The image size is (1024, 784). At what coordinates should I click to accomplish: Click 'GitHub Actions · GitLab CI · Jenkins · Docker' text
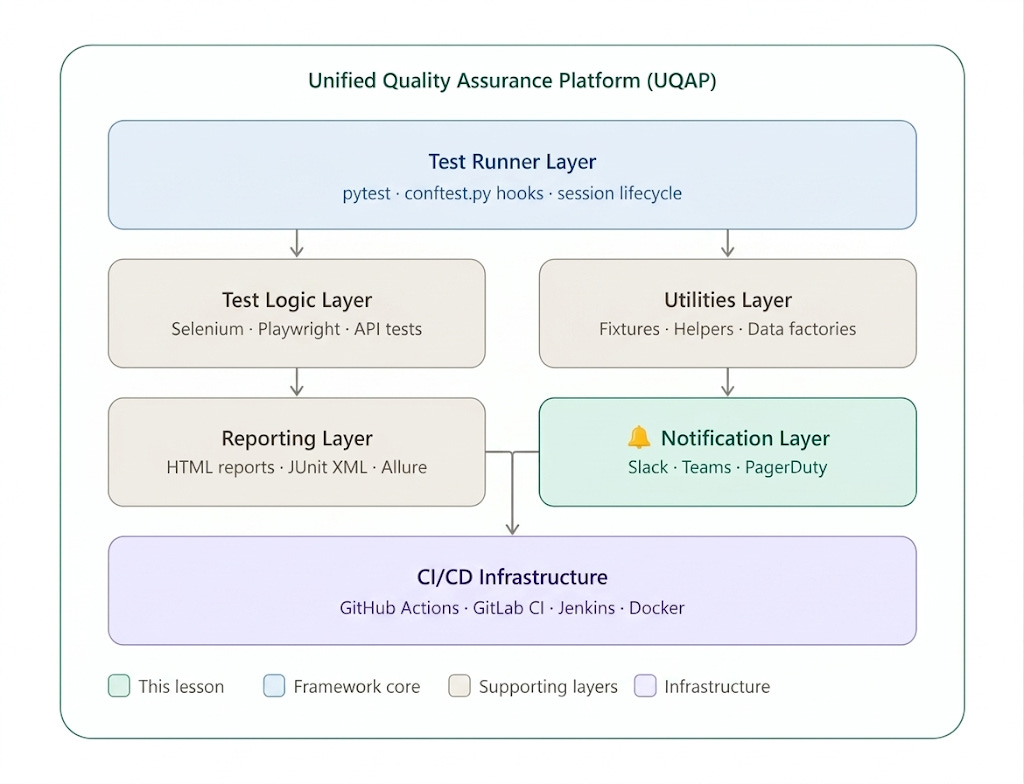click(512, 608)
